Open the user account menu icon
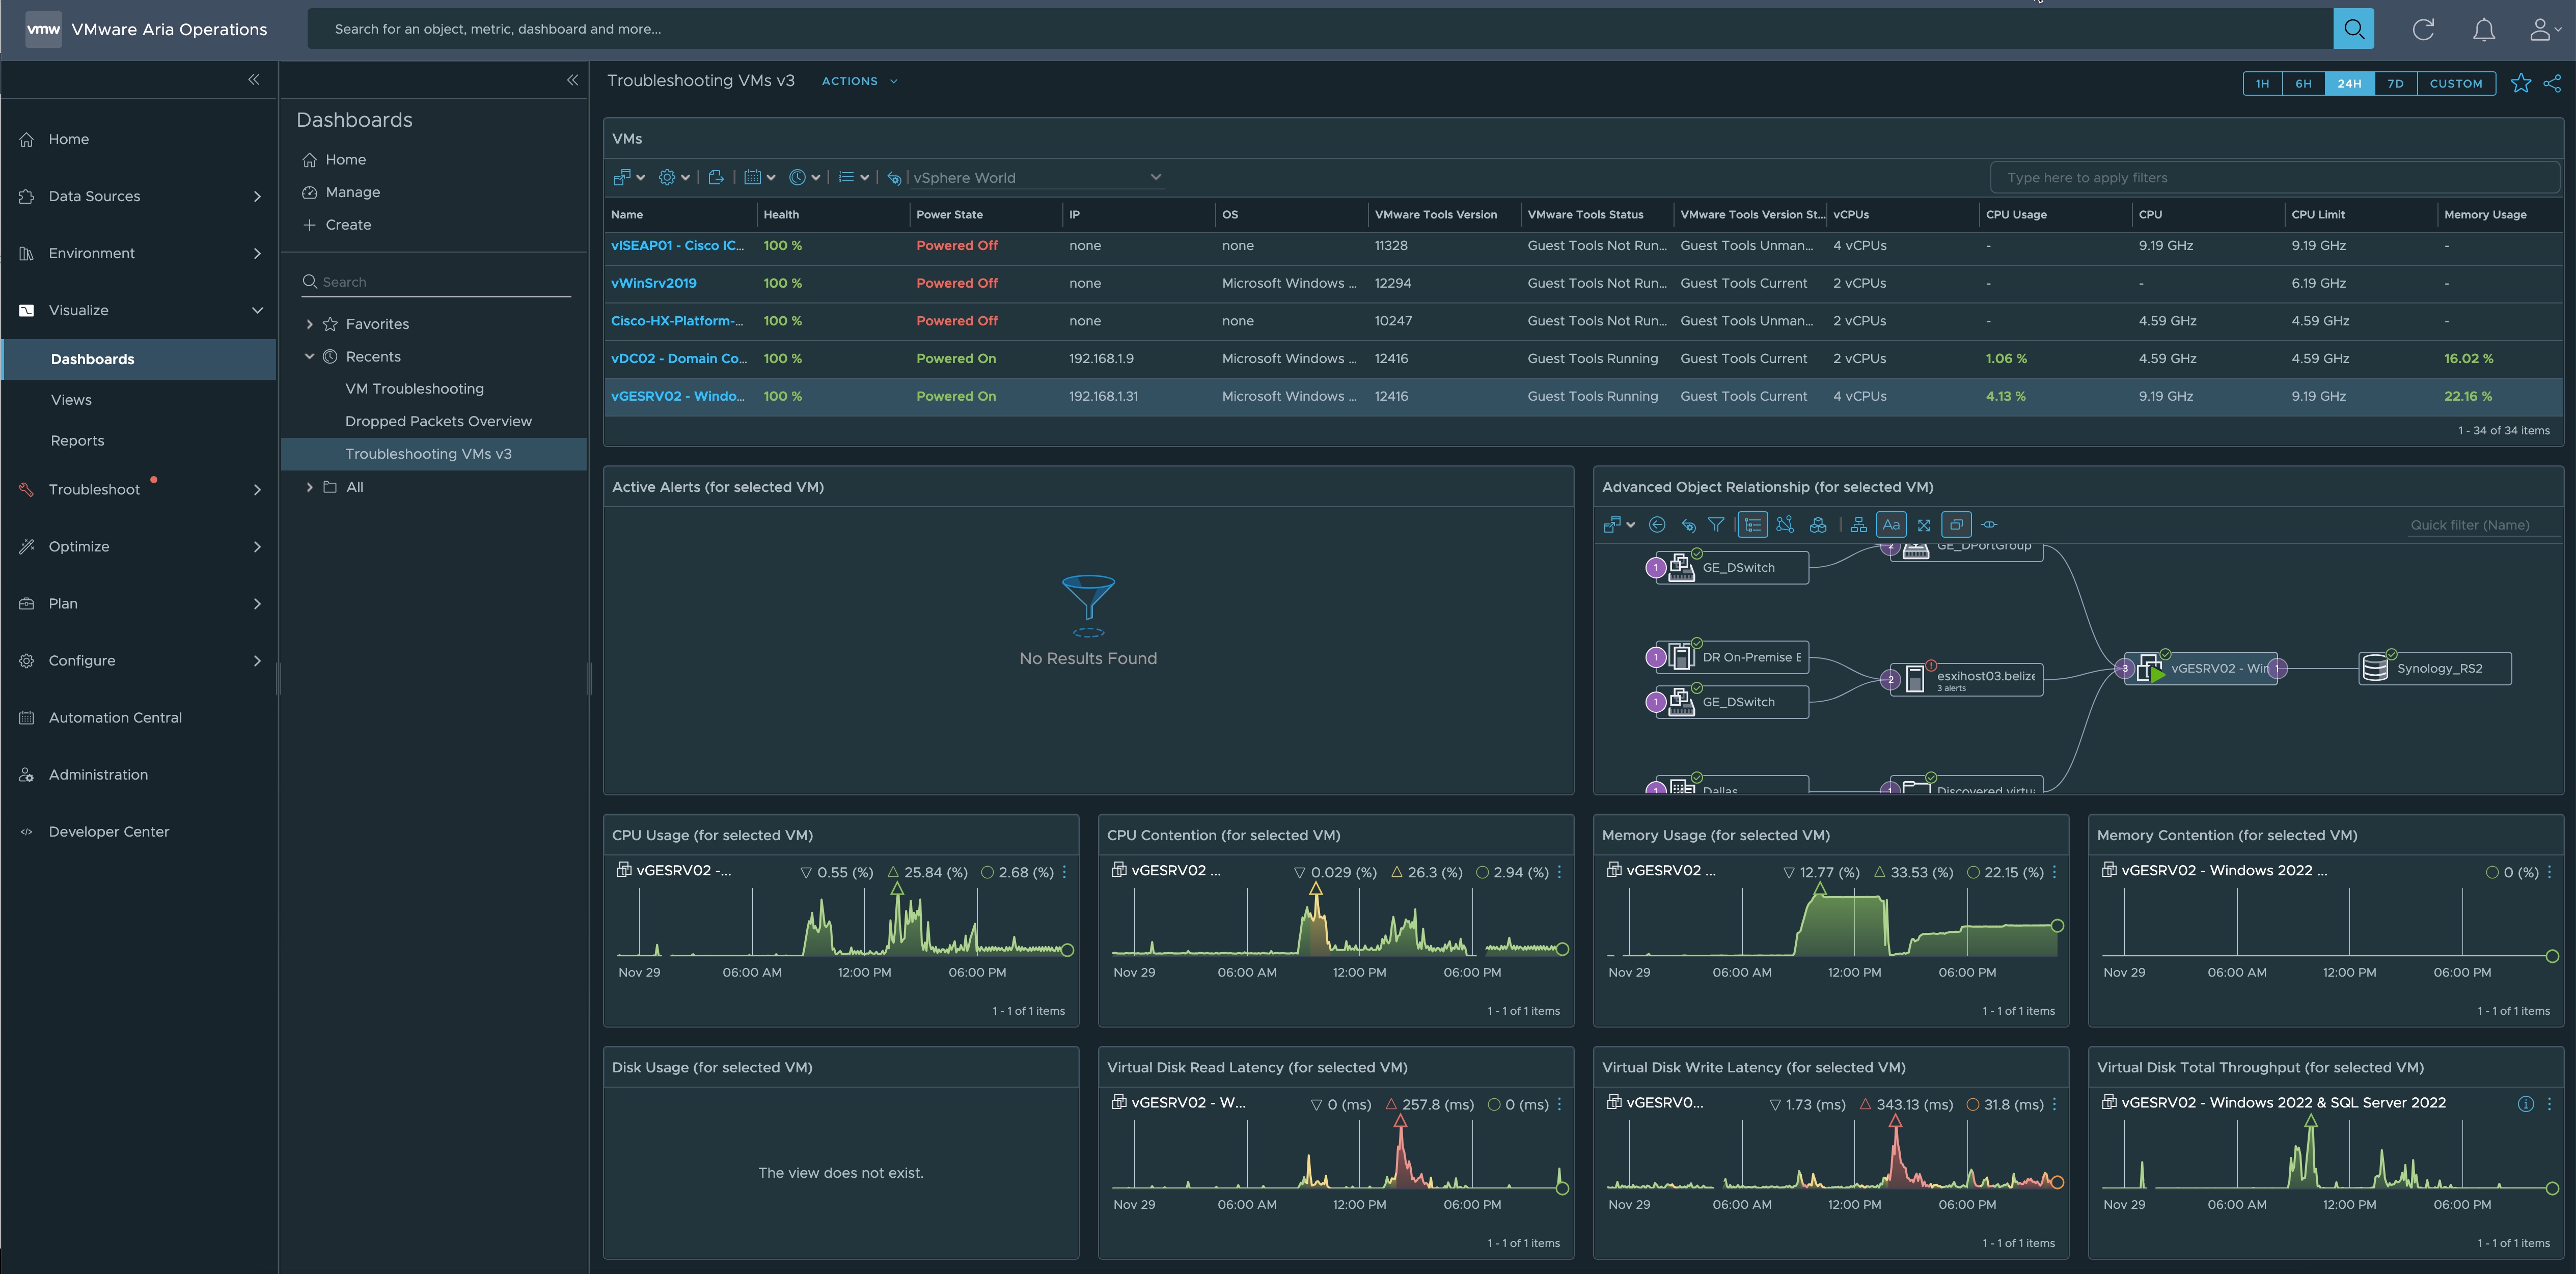The height and width of the screenshot is (1274, 2576). 2544,29
